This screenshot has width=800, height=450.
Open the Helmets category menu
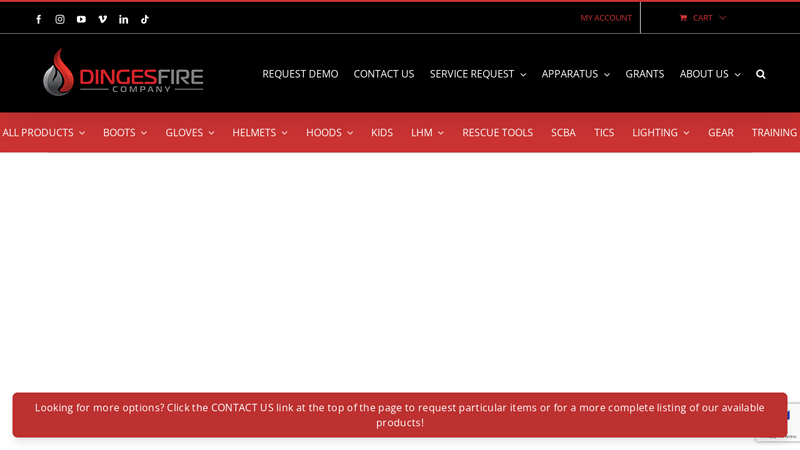259,133
